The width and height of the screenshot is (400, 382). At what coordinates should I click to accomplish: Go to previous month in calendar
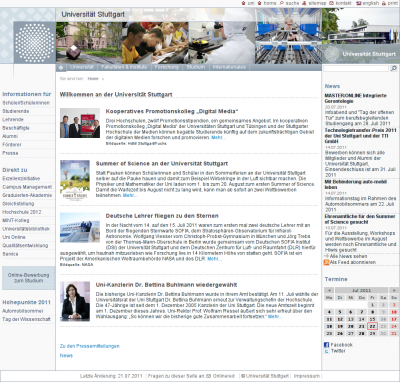point(329,290)
